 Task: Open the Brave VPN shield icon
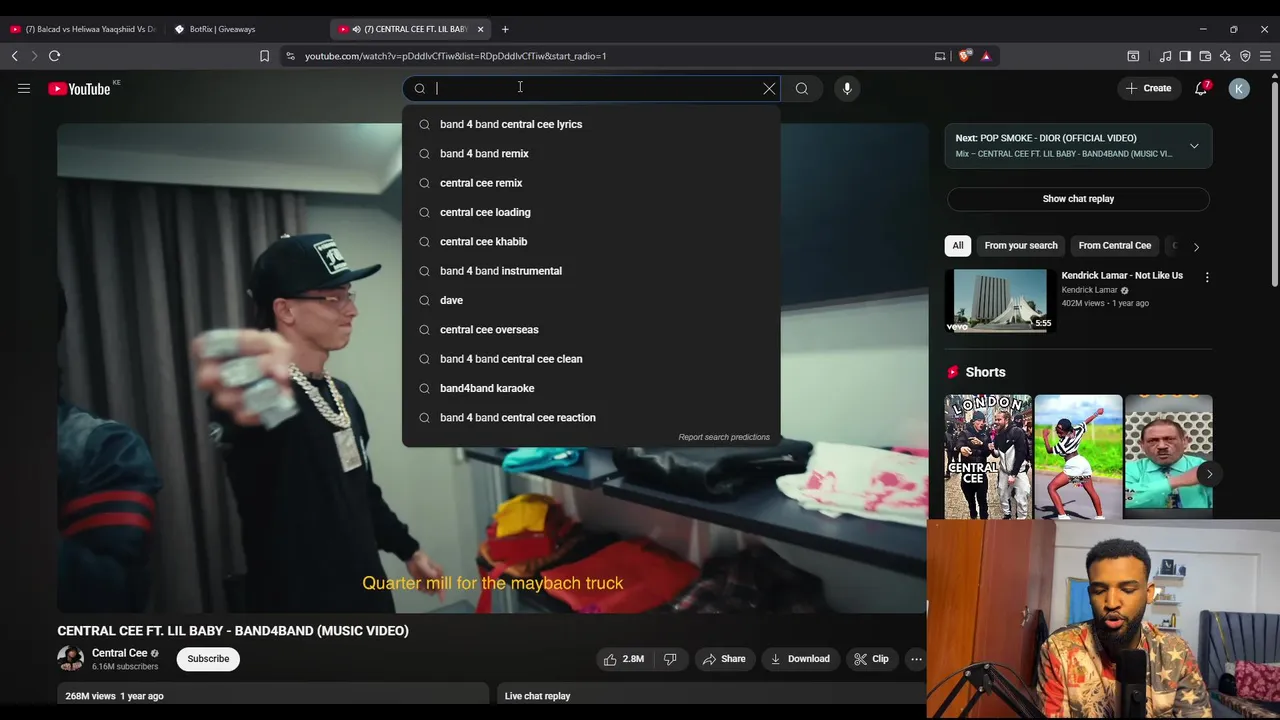click(x=1245, y=56)
